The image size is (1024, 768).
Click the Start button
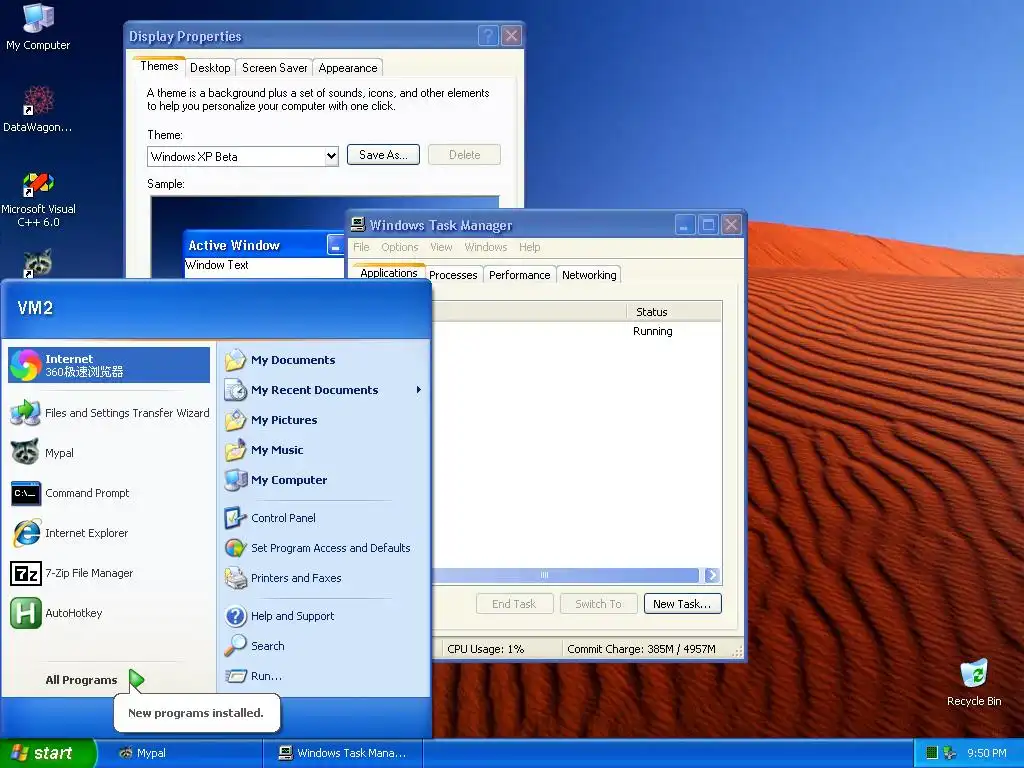click(x=47, y=753)
